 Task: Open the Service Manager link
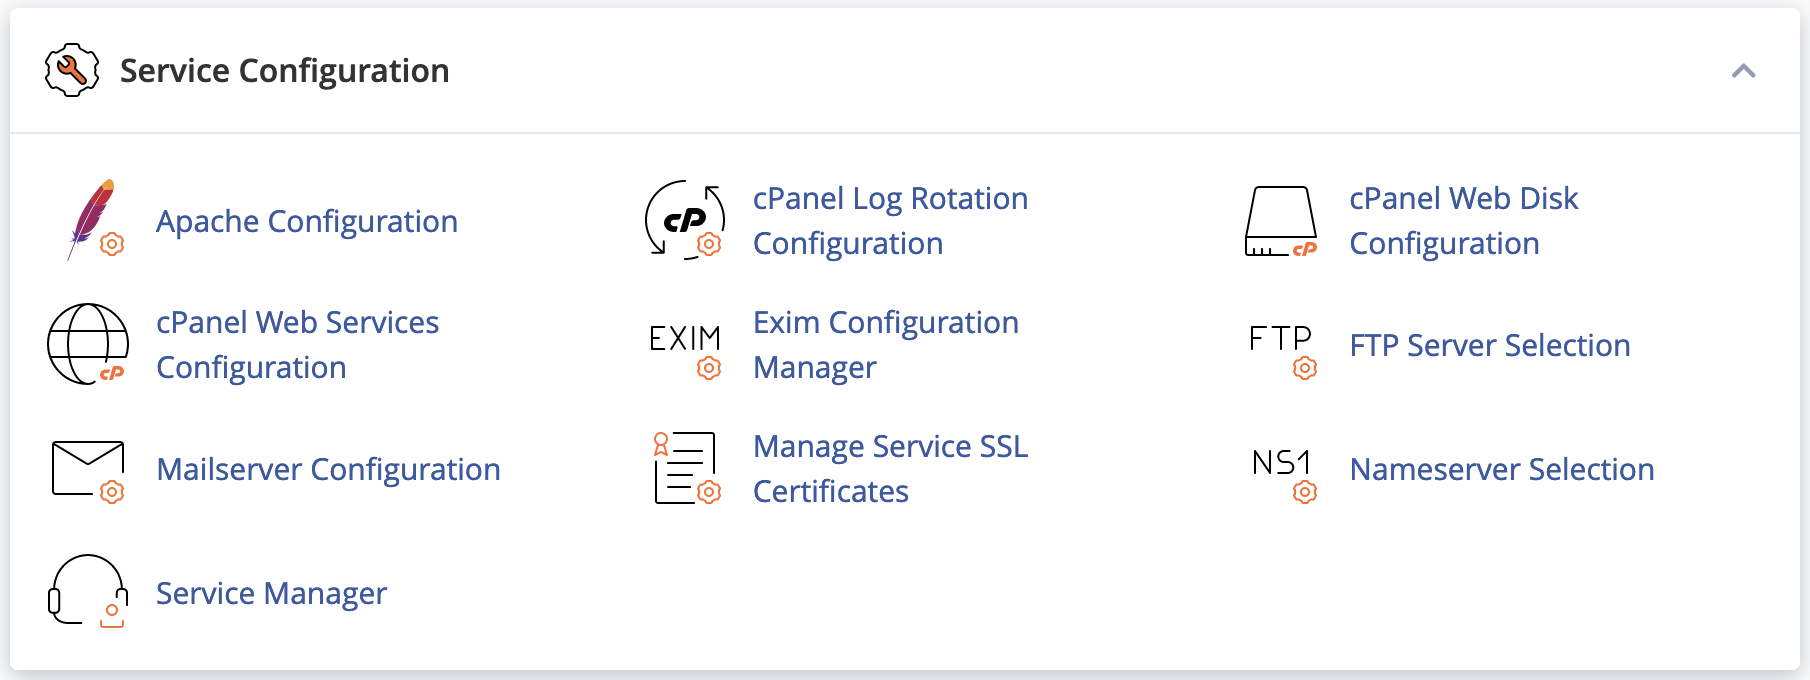point(271,593)
